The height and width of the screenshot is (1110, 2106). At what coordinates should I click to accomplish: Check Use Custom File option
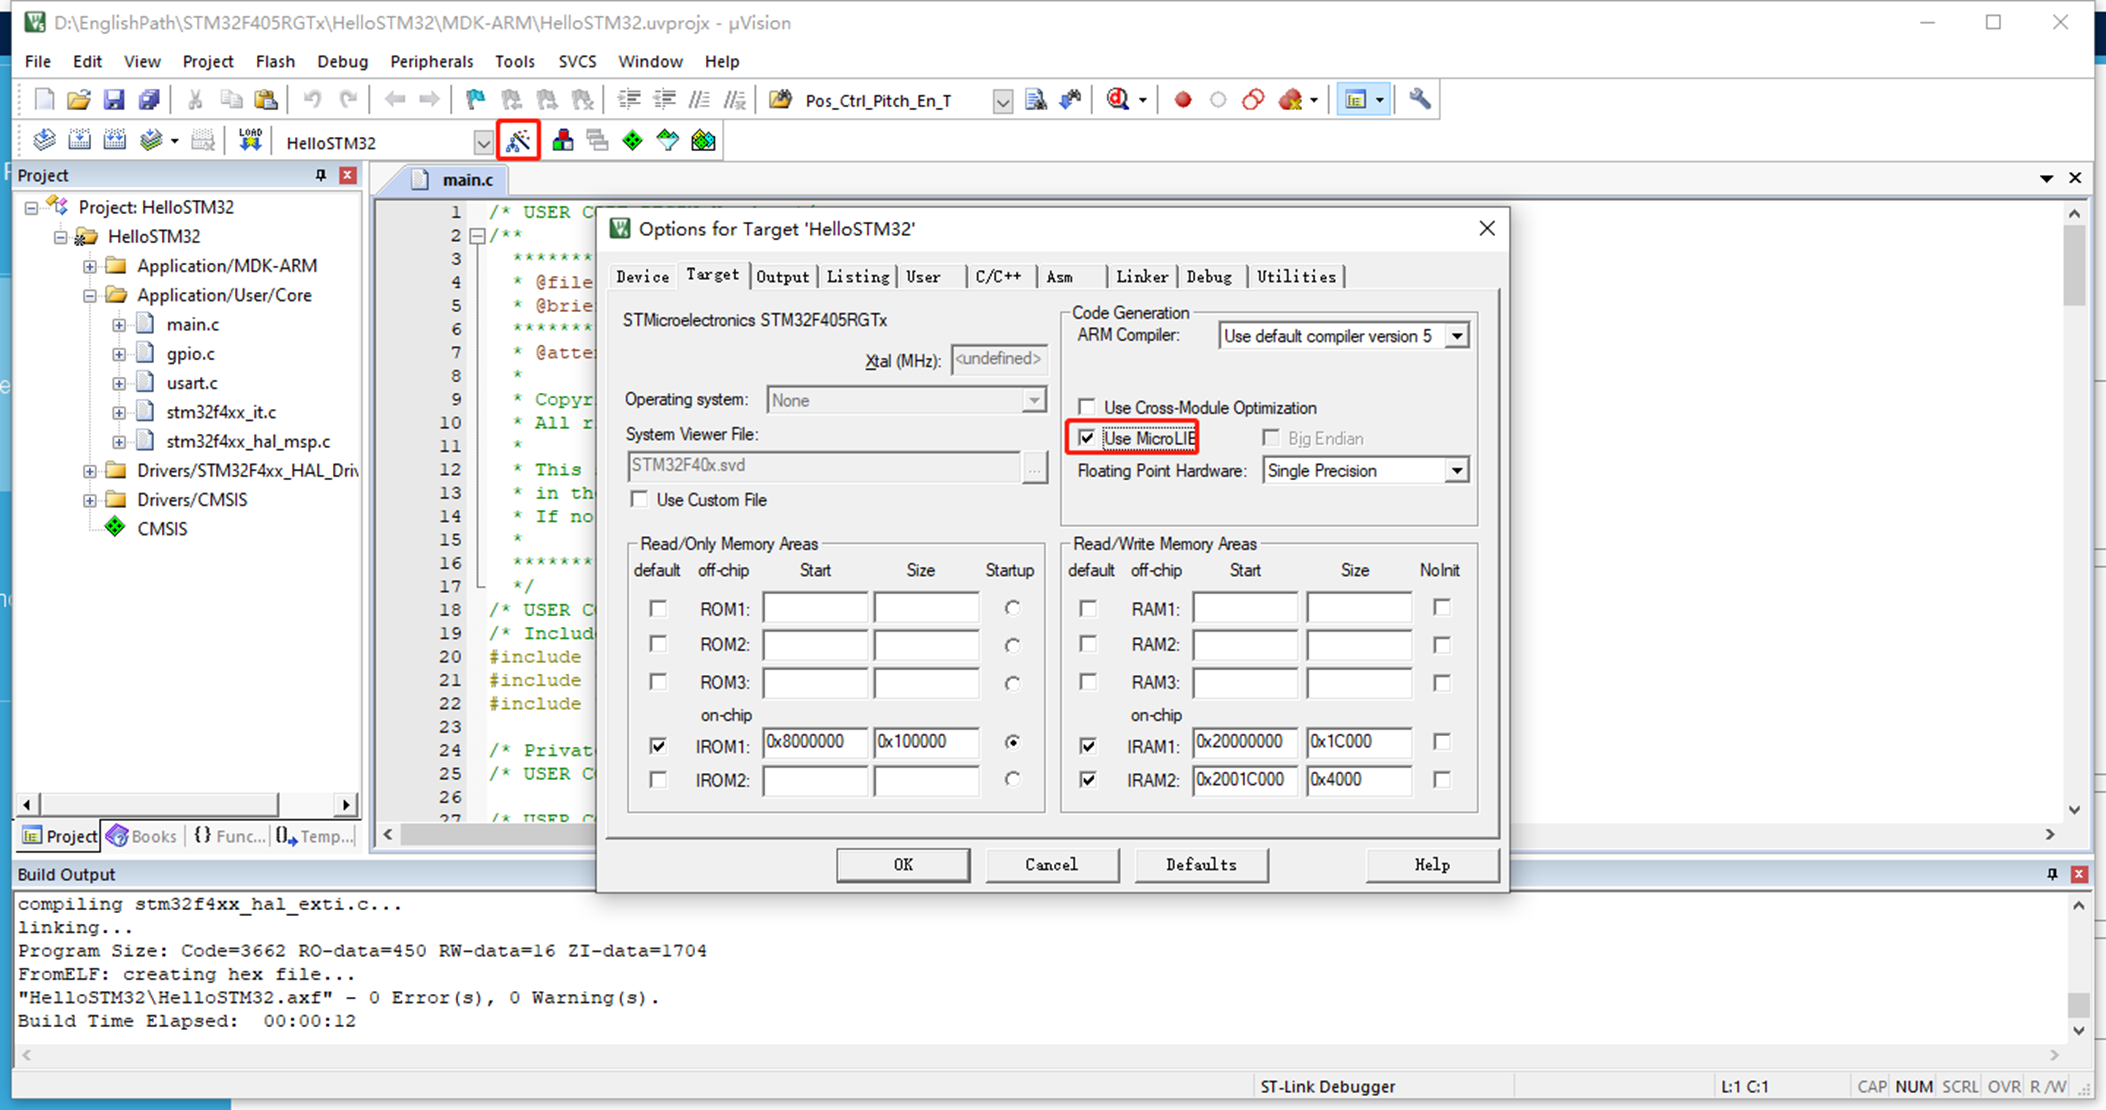pyautogui.click(x=640, y=499)
